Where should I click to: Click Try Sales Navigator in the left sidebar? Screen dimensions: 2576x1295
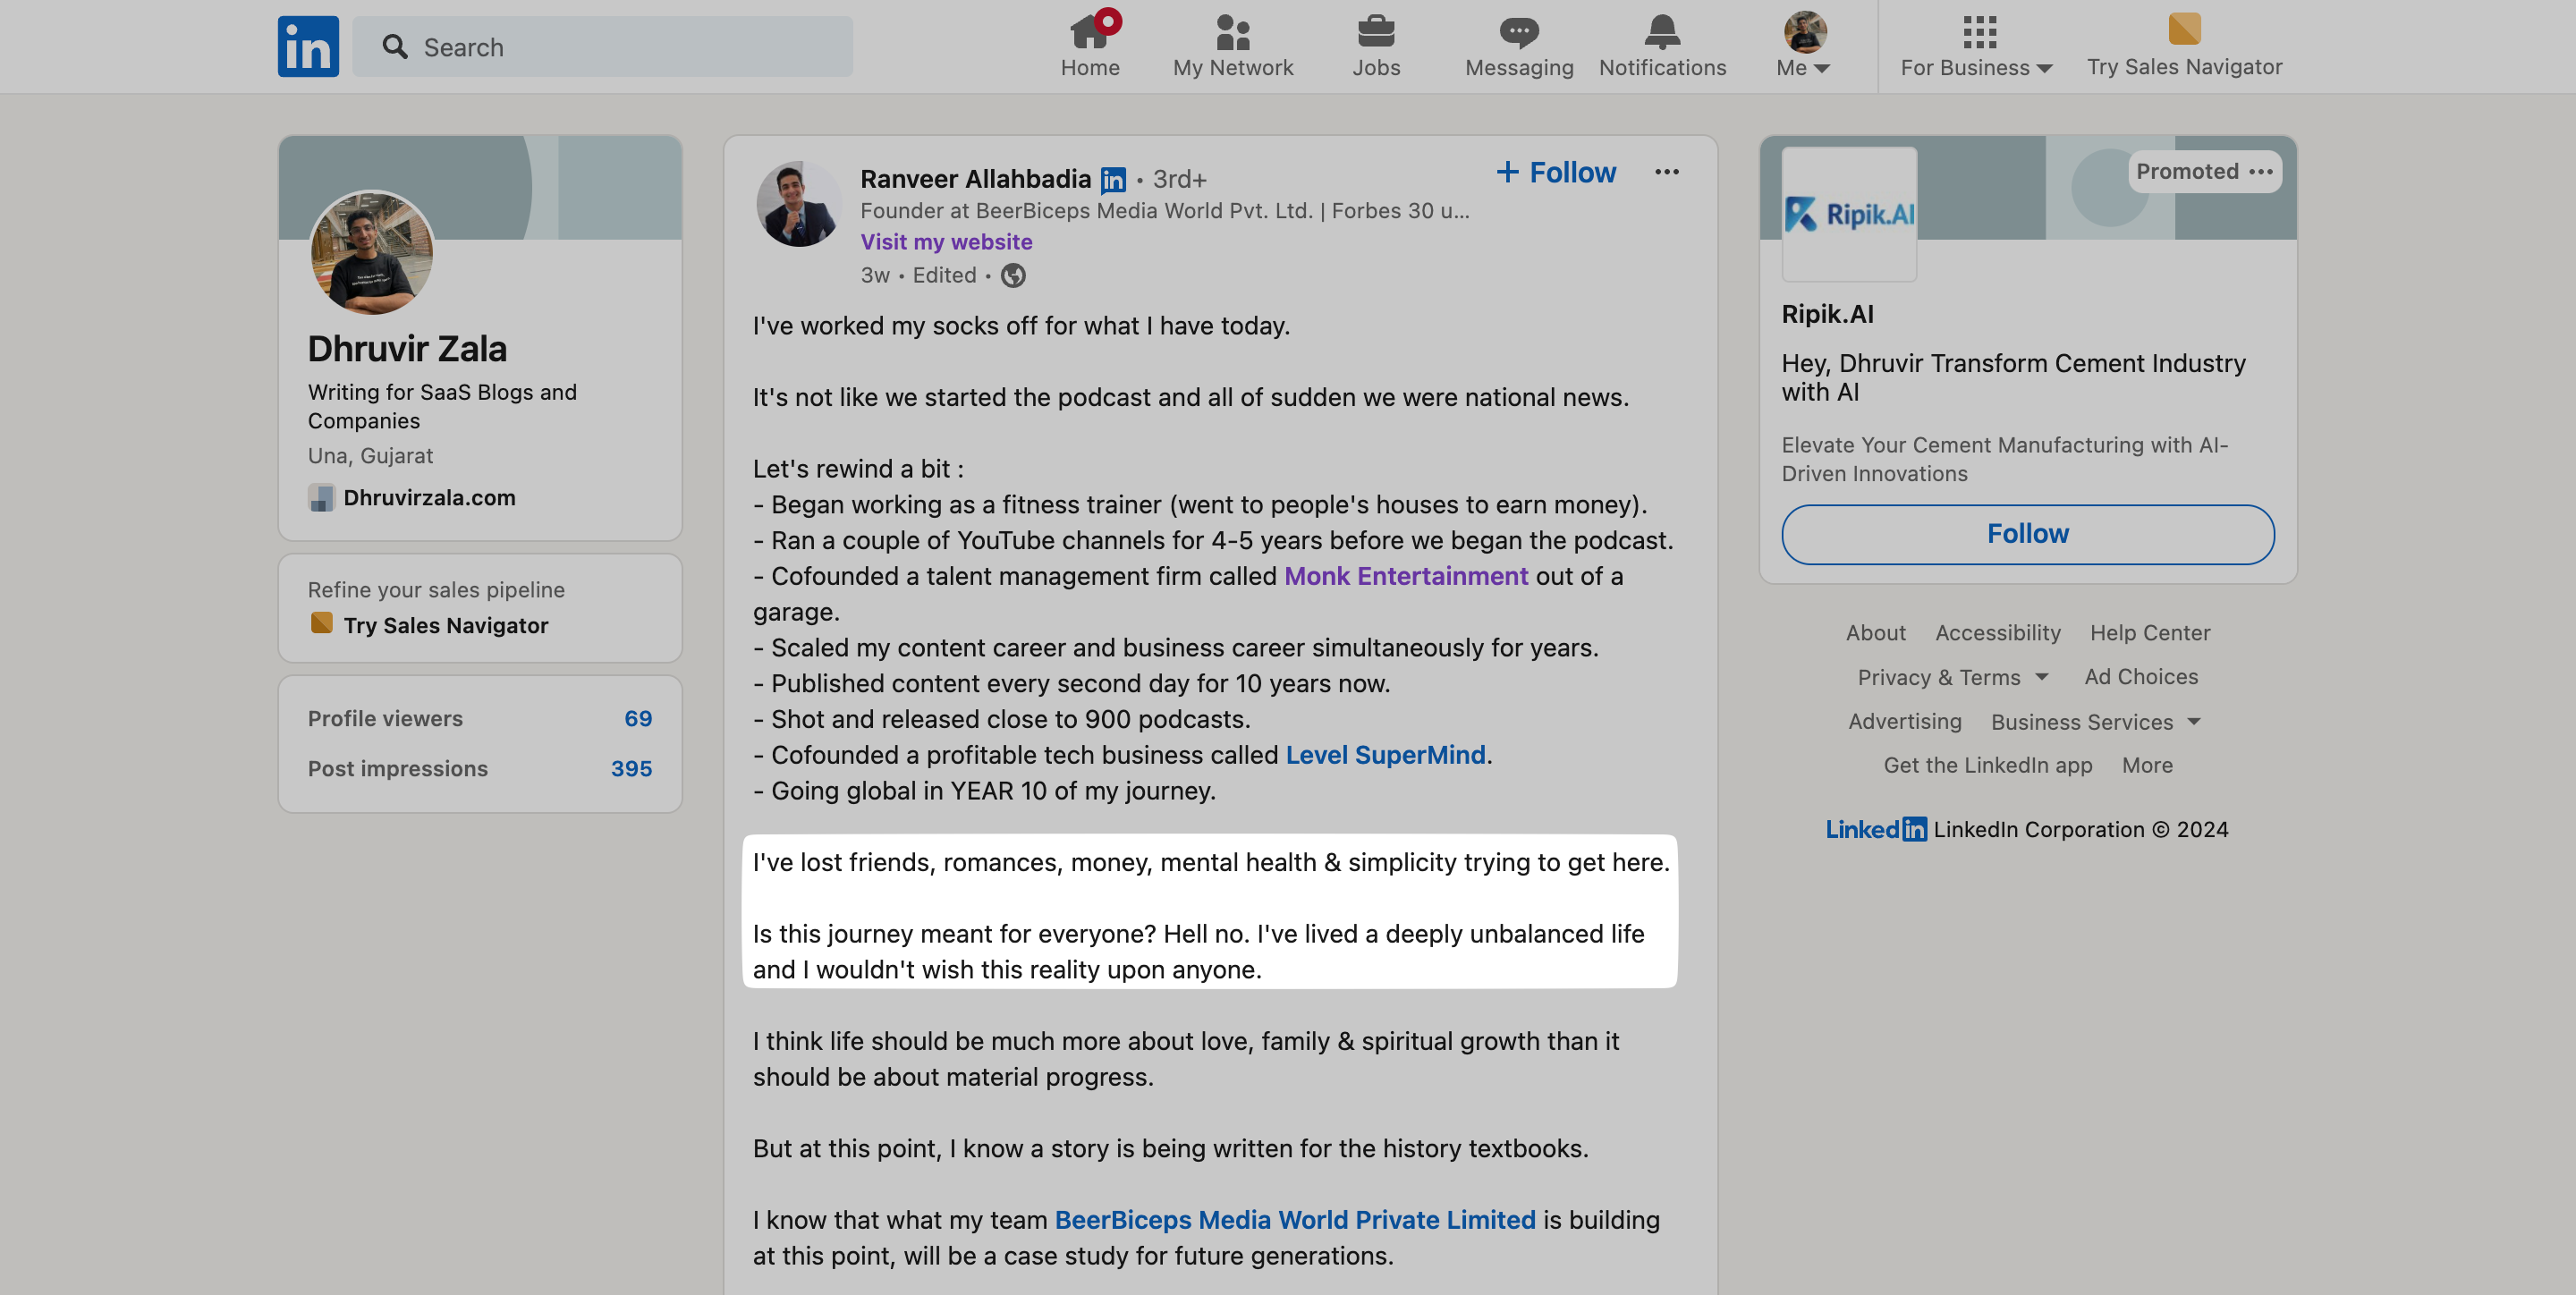[x=445, y=625]
